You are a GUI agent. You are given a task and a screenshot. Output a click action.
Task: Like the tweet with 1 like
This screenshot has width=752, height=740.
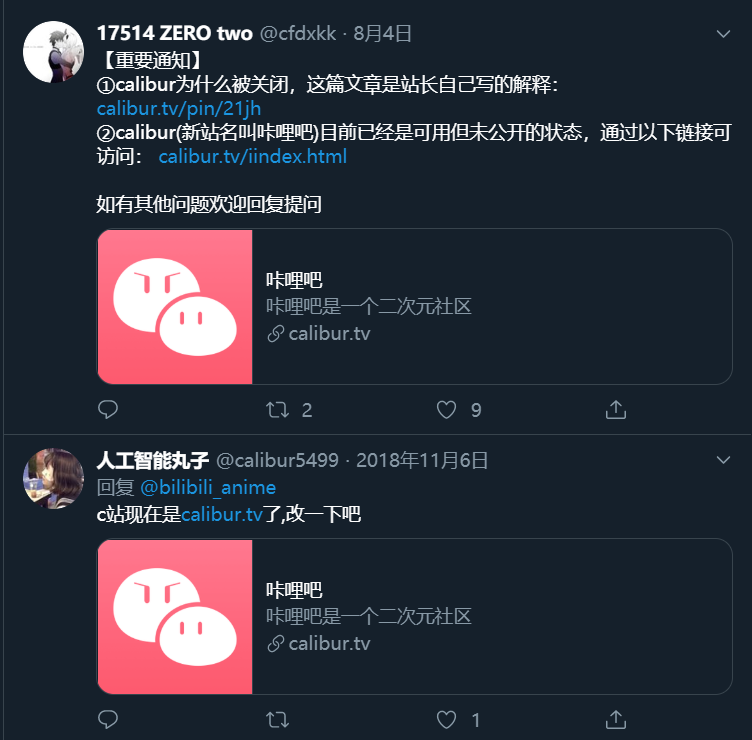(x=446, y=719)
